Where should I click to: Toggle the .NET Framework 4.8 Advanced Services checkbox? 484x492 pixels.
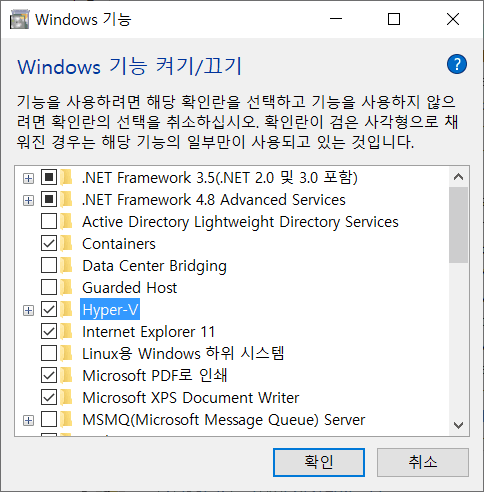pos(49,199)
